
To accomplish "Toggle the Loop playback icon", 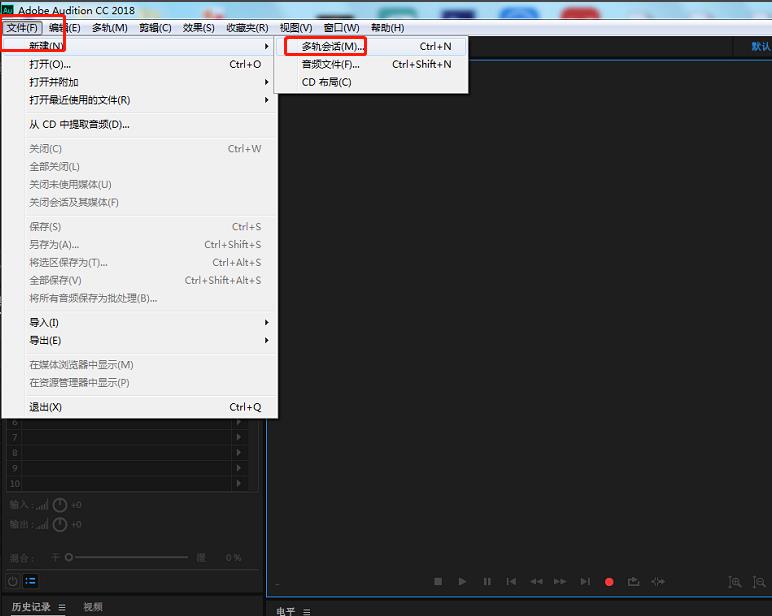I will pyautogui.click(x=633, y=582).
